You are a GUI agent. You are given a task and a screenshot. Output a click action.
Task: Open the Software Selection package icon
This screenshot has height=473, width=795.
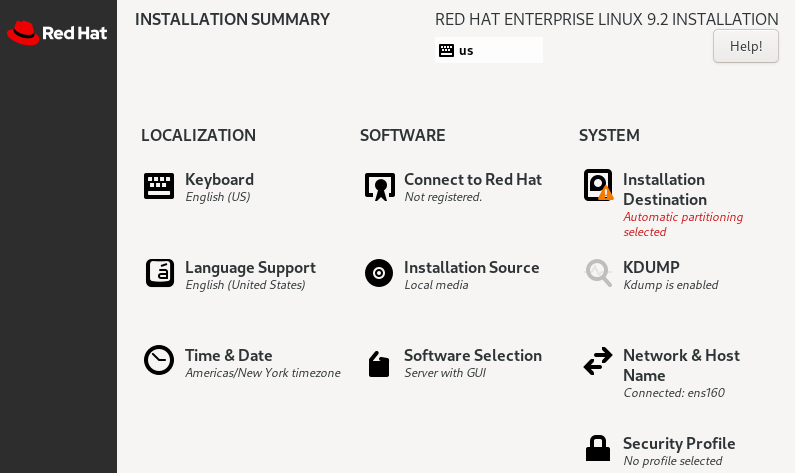[x=379, y=363]
